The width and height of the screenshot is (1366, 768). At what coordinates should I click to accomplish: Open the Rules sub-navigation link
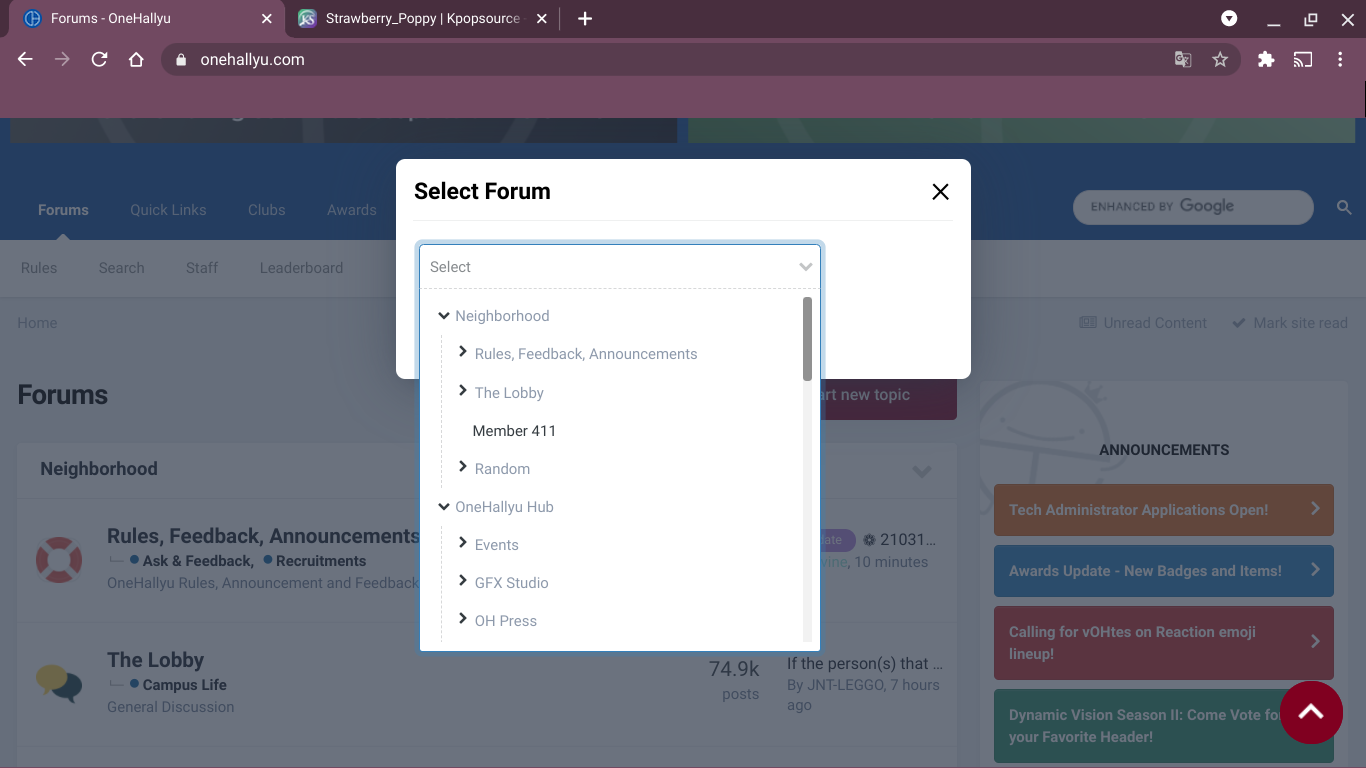39,268
